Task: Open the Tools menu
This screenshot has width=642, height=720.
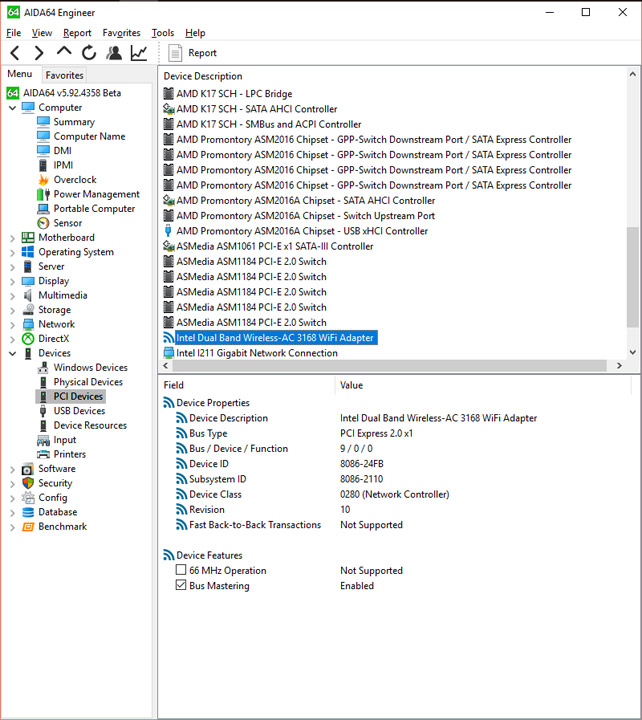Action: pos(163,33)
